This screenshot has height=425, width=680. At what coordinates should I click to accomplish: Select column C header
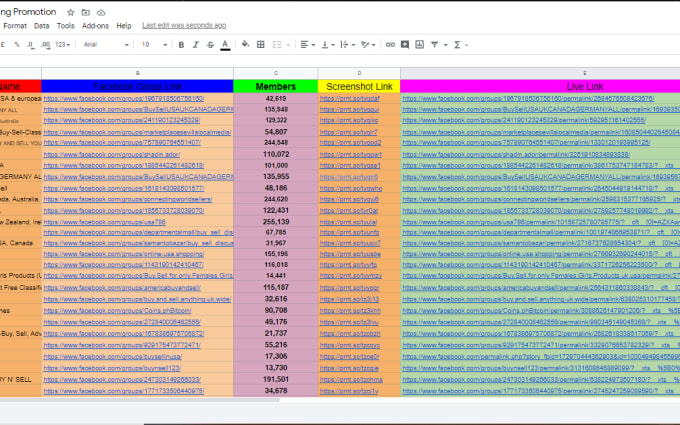(276, 73)
